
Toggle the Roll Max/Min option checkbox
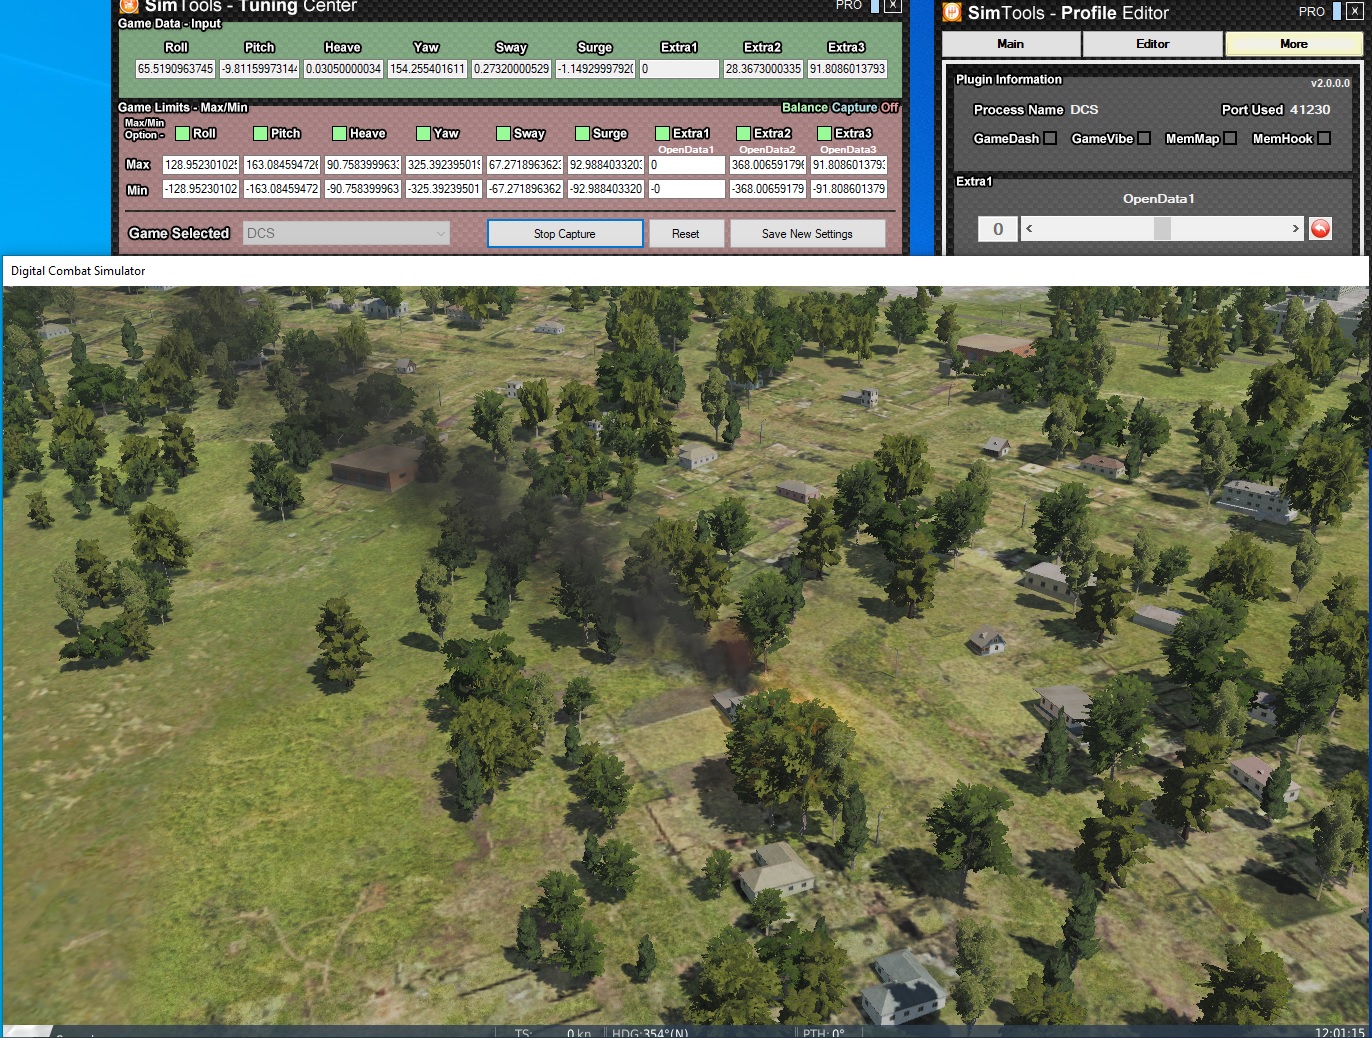(x=183, y=133)
